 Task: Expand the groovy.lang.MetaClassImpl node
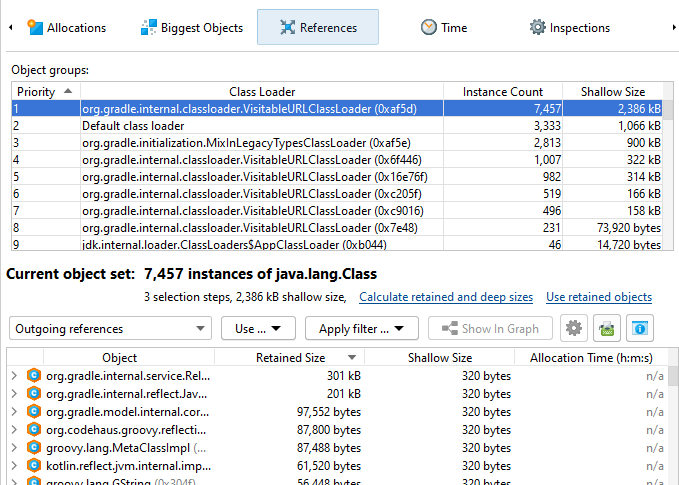(x=14, y=448)
